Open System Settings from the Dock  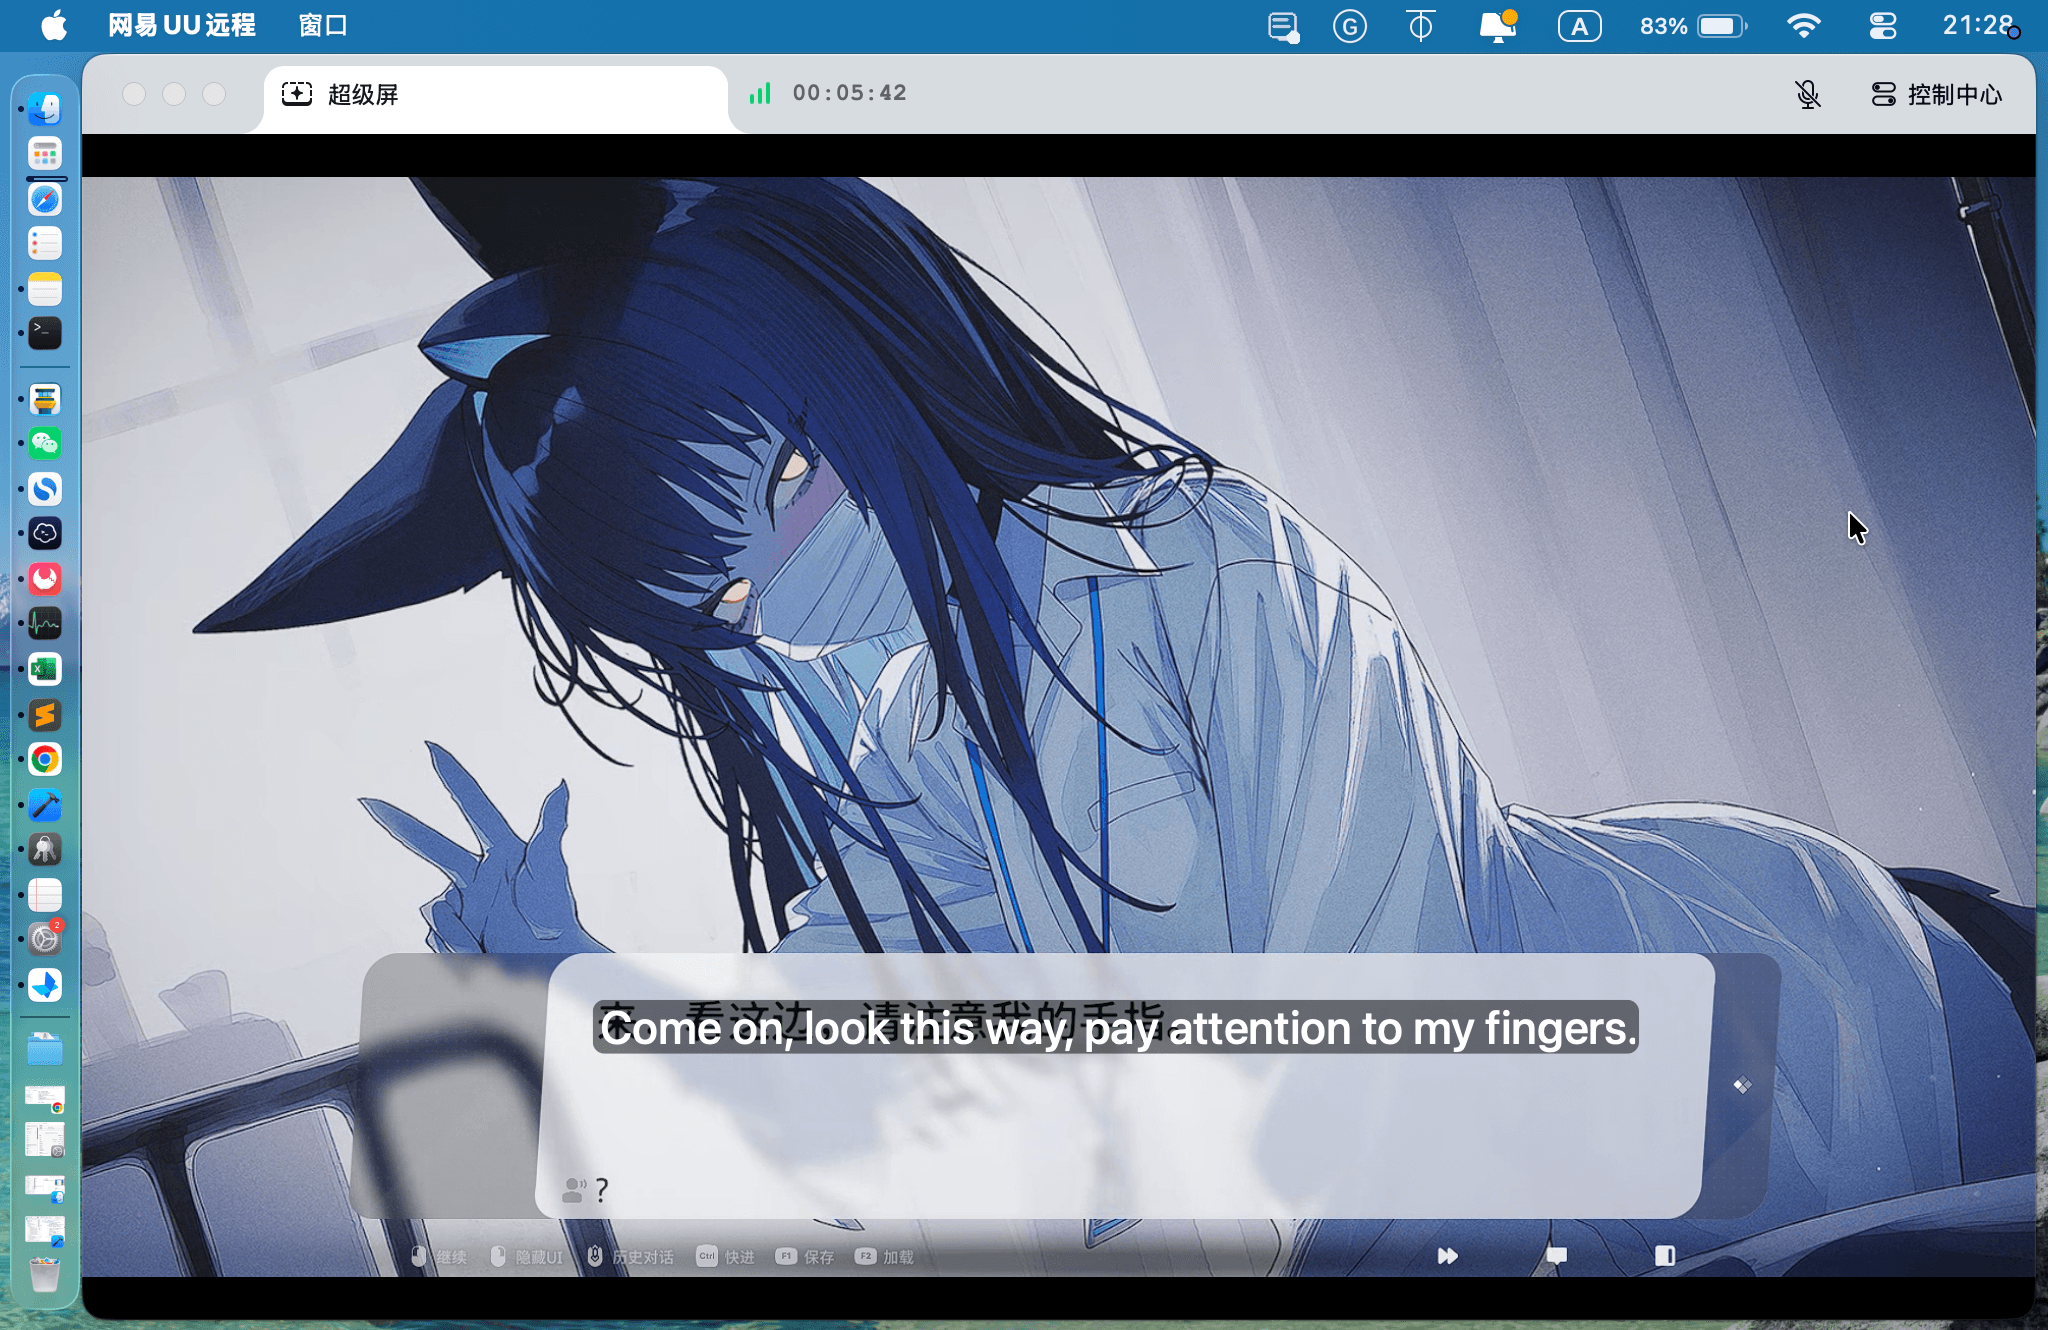click(45, 940)
